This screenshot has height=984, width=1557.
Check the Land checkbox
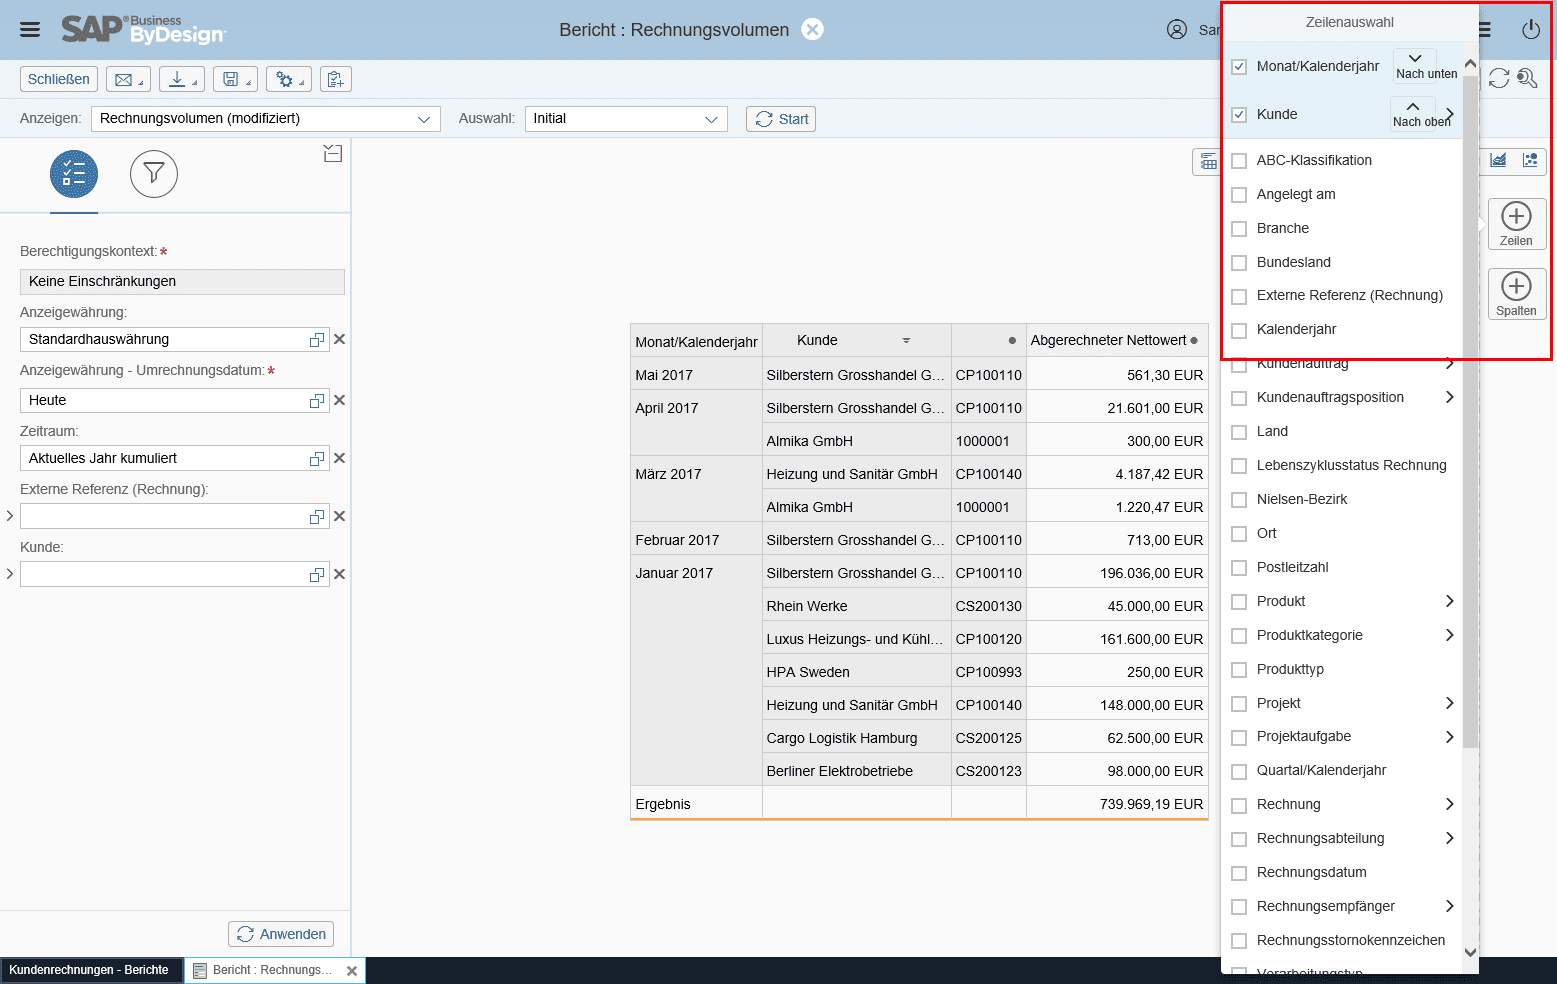(x=1239, y=432)
